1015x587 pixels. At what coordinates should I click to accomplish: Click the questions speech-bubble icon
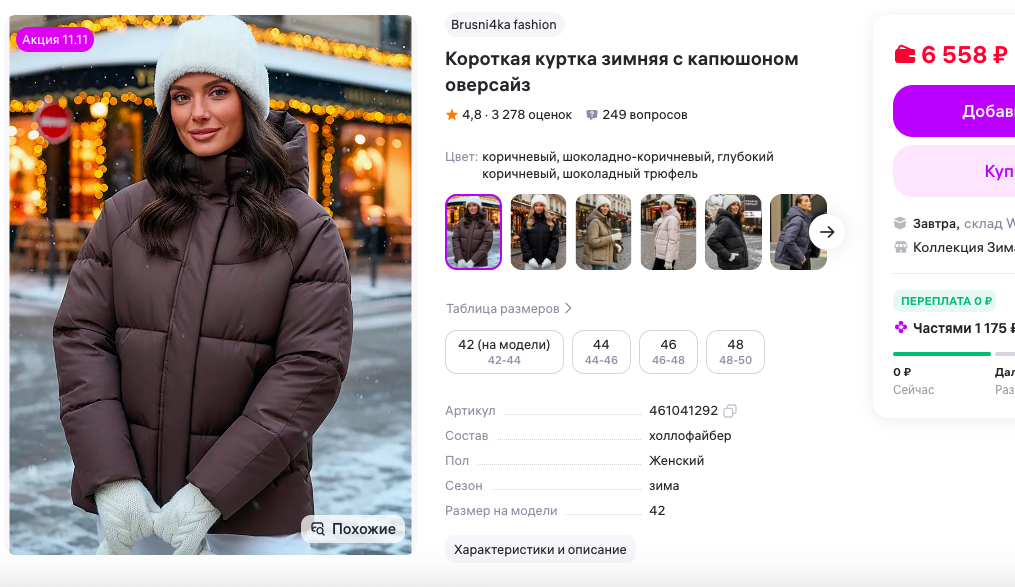pyautogui.click(x=592, y=115)
